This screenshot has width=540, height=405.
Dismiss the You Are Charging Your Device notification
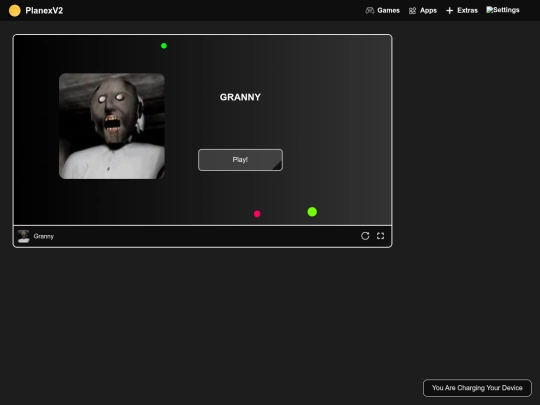[477, 388]
